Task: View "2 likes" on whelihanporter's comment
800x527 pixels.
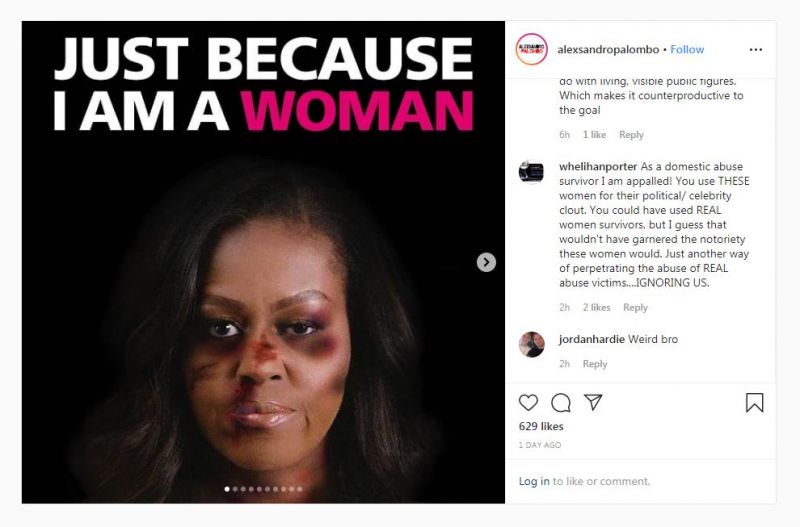Action: click(x=597, y=308)
